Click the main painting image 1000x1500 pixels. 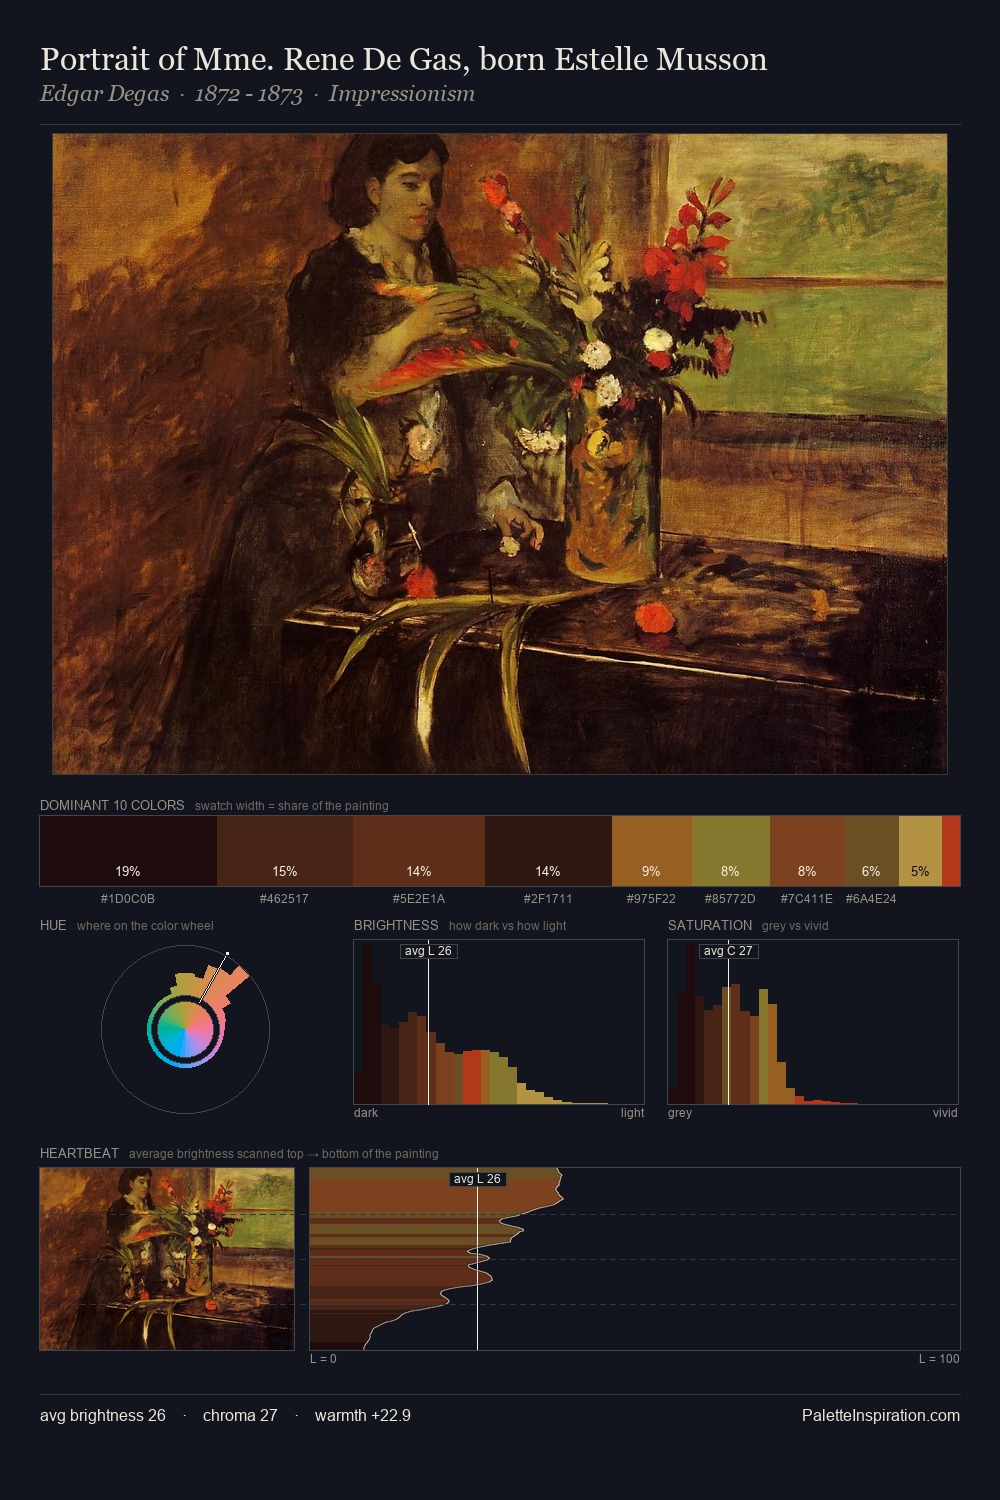click(500, 454)
